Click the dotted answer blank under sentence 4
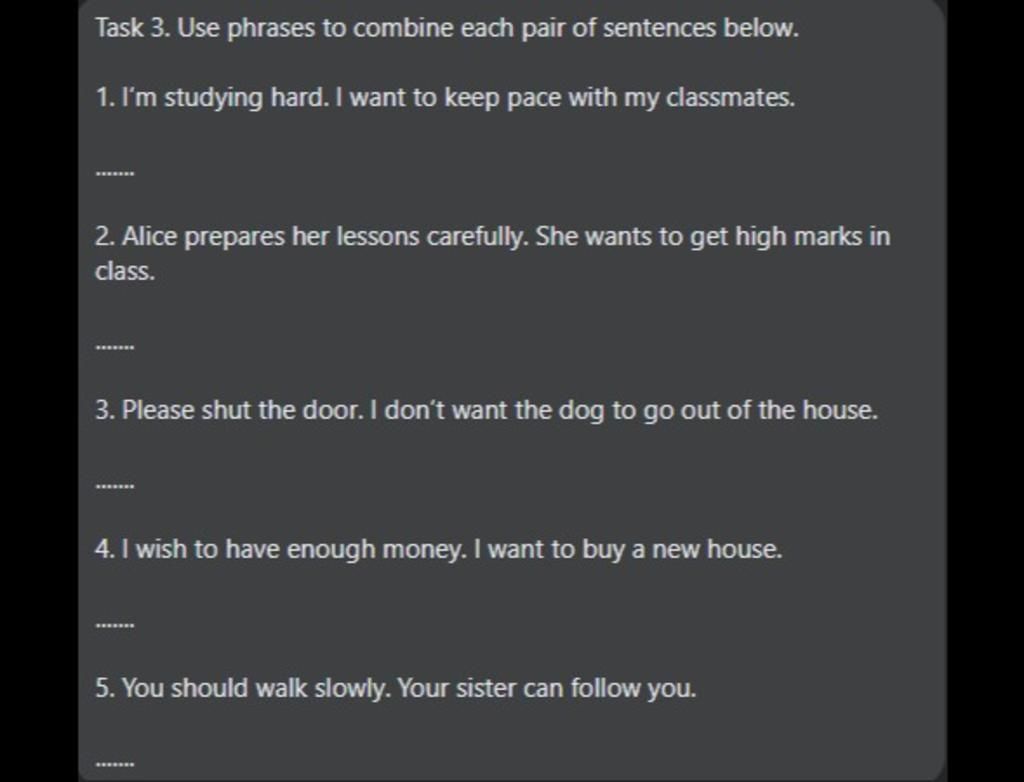The height and width of the screenshot is (782, 1024). (115, 625)
